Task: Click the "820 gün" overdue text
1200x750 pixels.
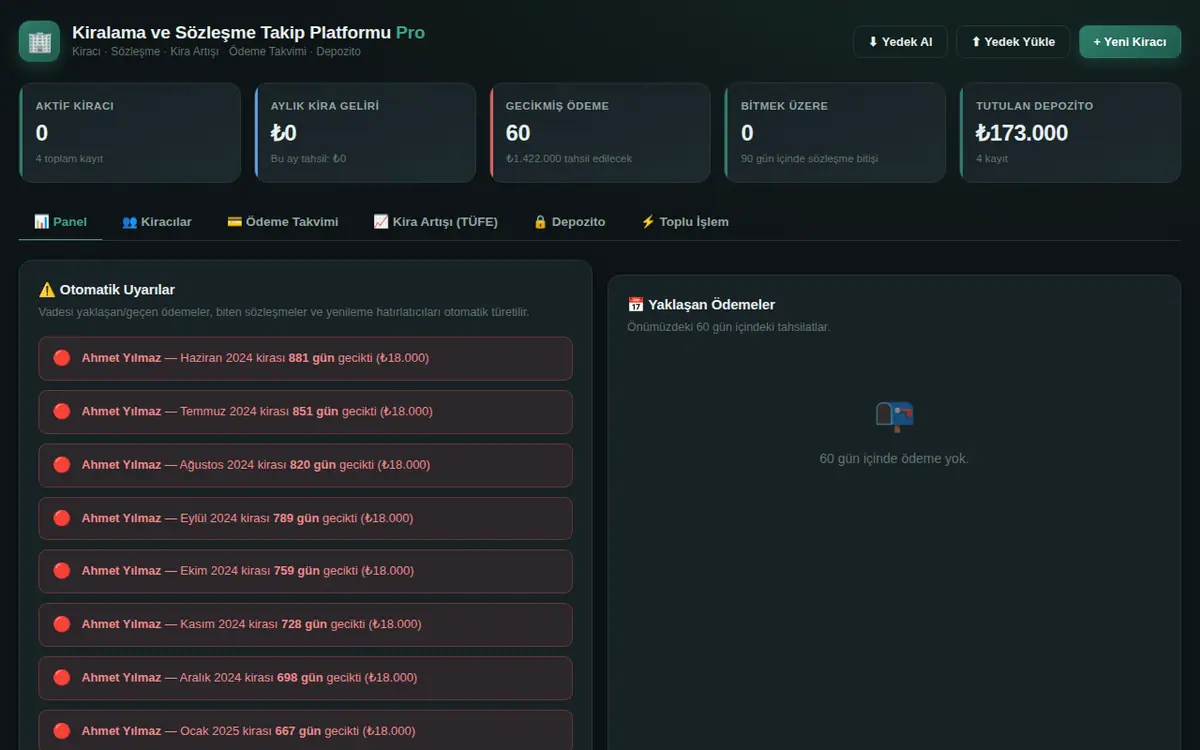Action: point(313,465)
